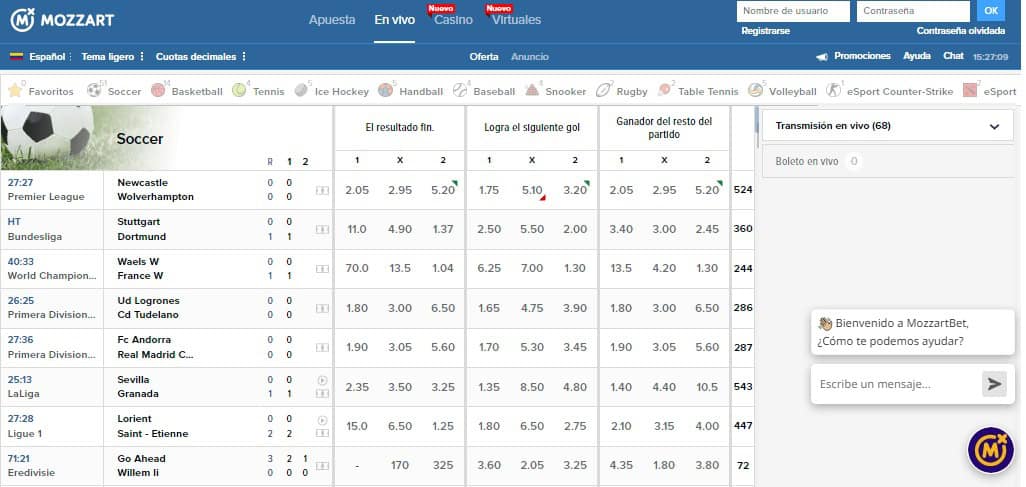This screenshot has width=1026, height=487.
Task: Open the Favoritos star icon
Action: pyautogui.click(x=15, y=90)
